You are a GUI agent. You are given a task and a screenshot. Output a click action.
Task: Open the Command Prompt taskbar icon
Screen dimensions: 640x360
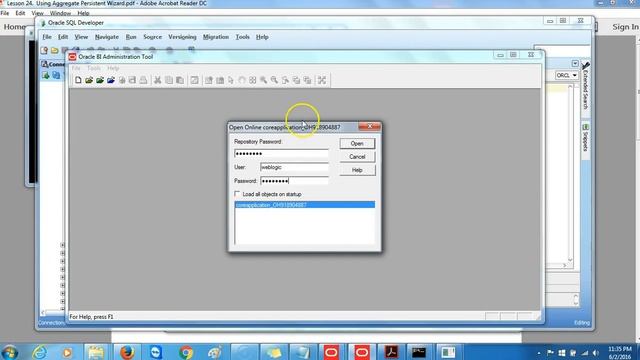tap(419, 352)
